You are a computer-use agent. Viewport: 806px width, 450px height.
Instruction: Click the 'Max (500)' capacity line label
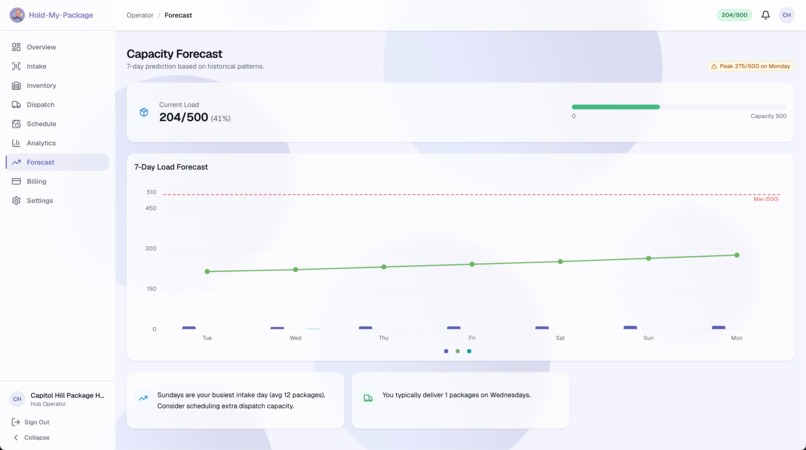tap(766, 199)
